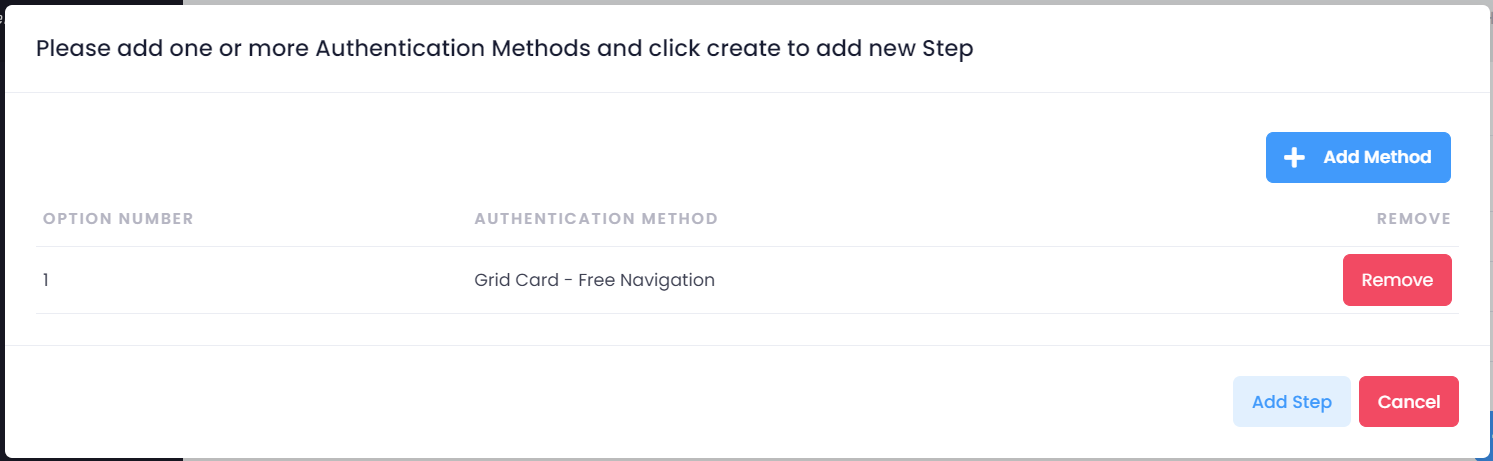Image resolution: width=1493 pixels, height=461 pixels.
Task: Click the AUTHENTICATION METHOD column header
Action: pos(595,219)
